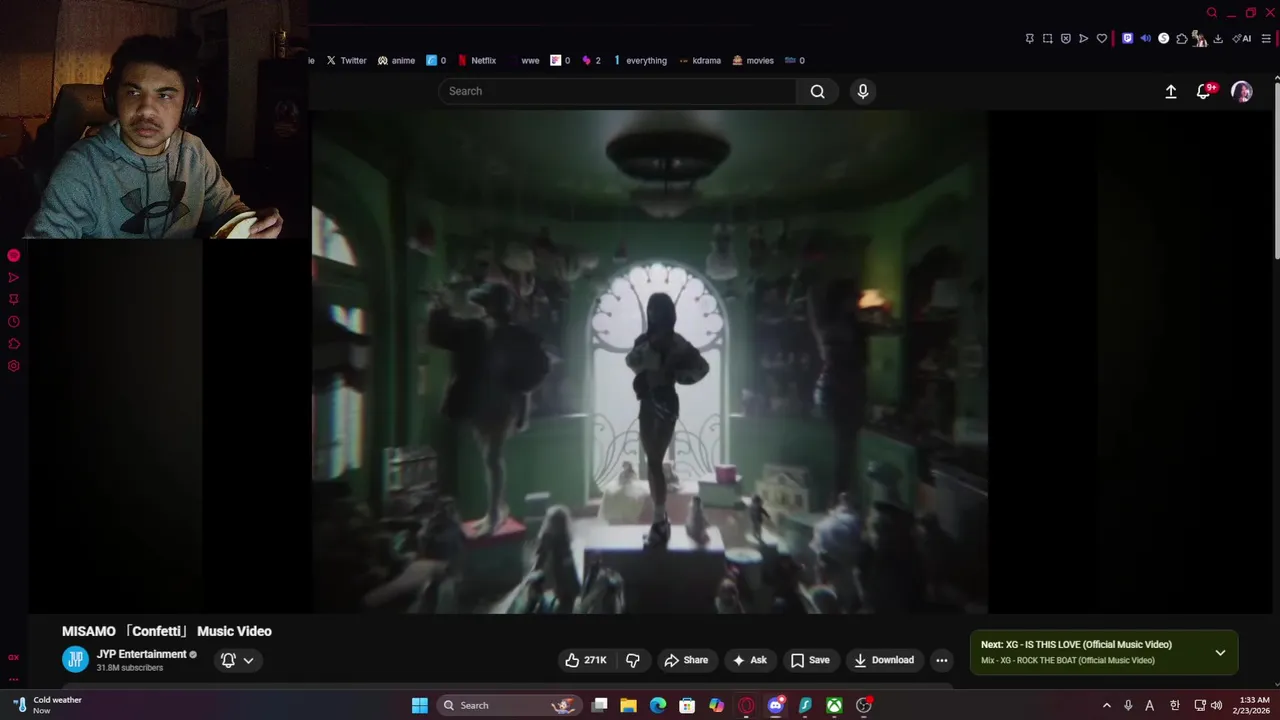Screen dimensions: 1280x720
Task: Expand the Next video queue chevron
Action: point(1220,653)
